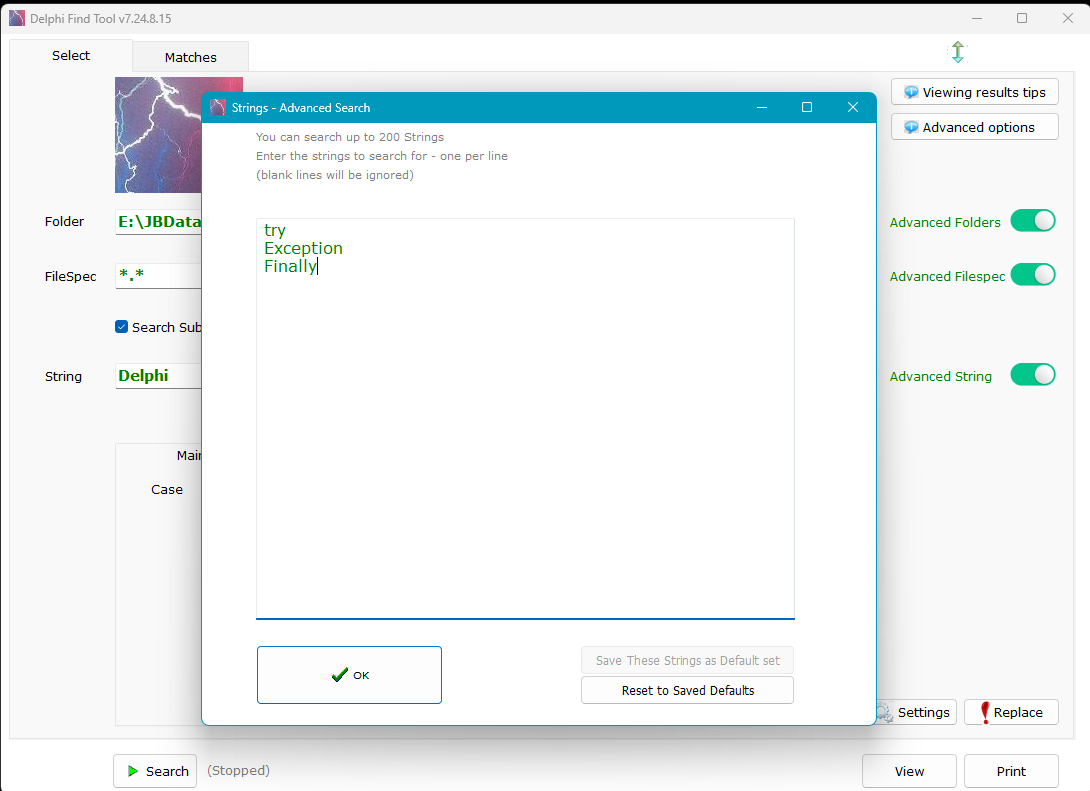Open Advanced options
Image resolution: width=1090 pixels, height=791 pixels.
(974, 127)
